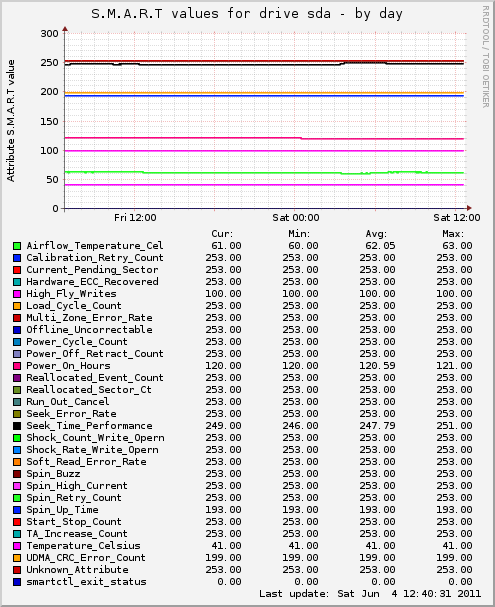Image resolution: width=495 pixels, height=607 pixels.
Task: Click the RRDTOOL / TOBI OETIKER watermark
Action: [486, 57]
